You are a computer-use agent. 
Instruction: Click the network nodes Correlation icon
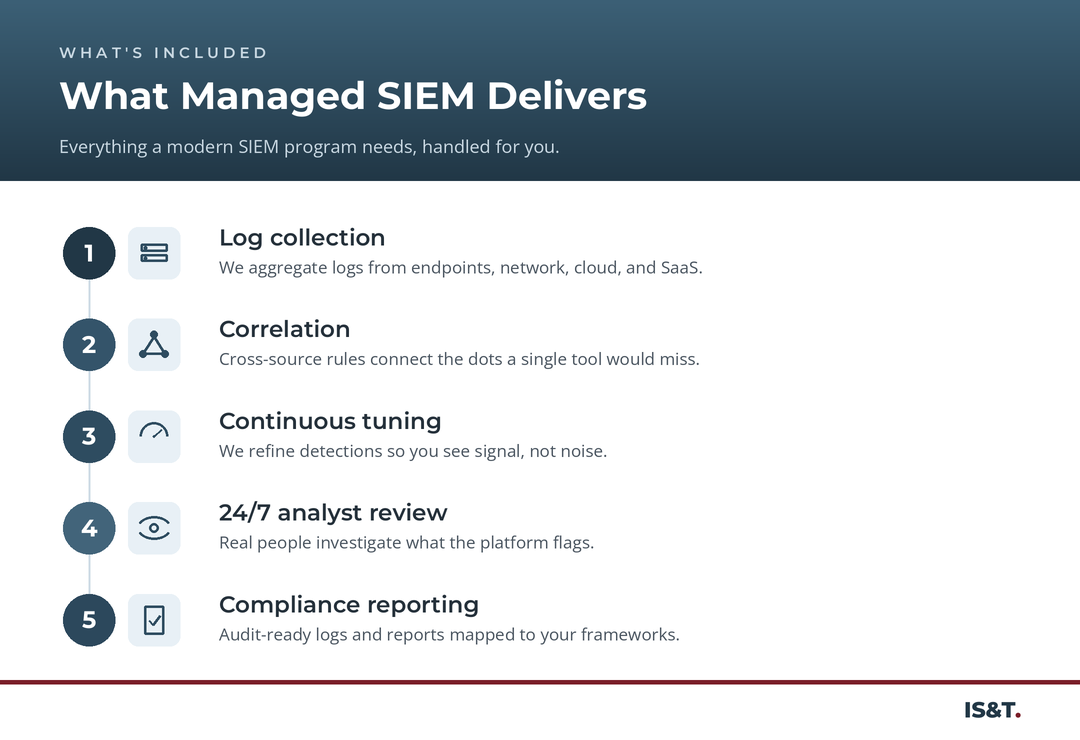click(x=154, y=345)
